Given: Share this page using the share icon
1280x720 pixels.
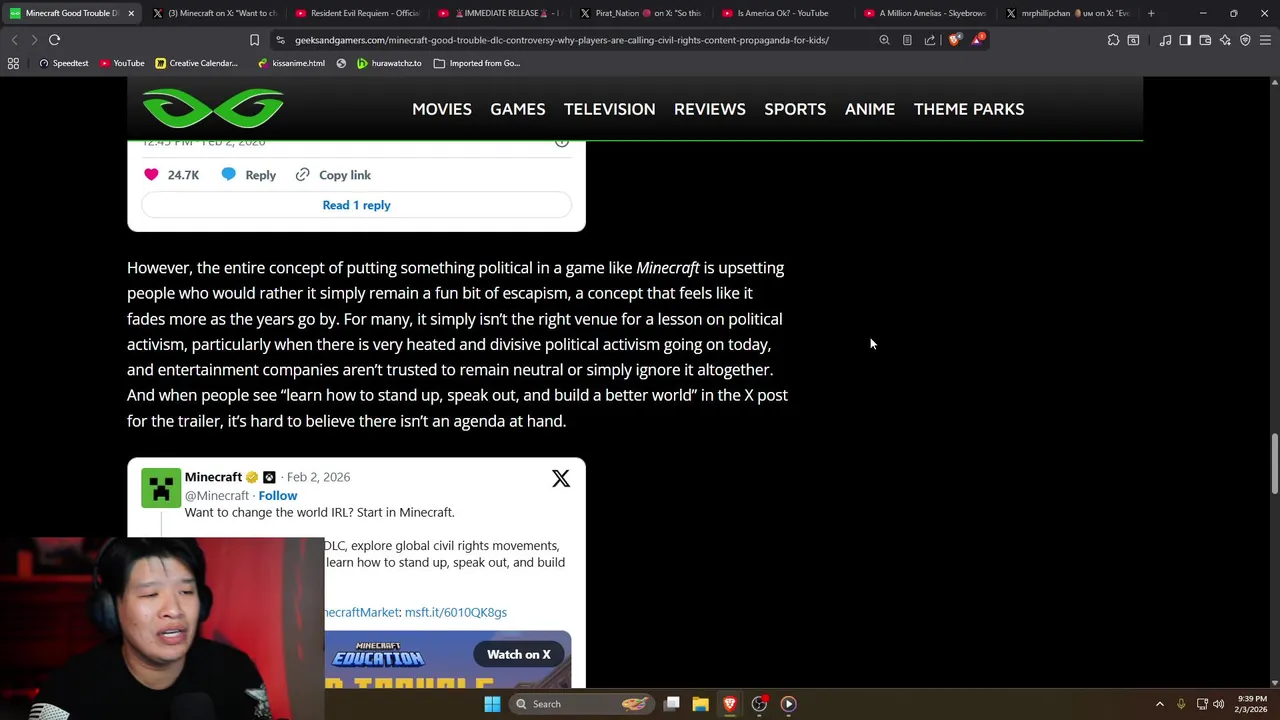Looking at the screenshot, I should tap(930, 40).
